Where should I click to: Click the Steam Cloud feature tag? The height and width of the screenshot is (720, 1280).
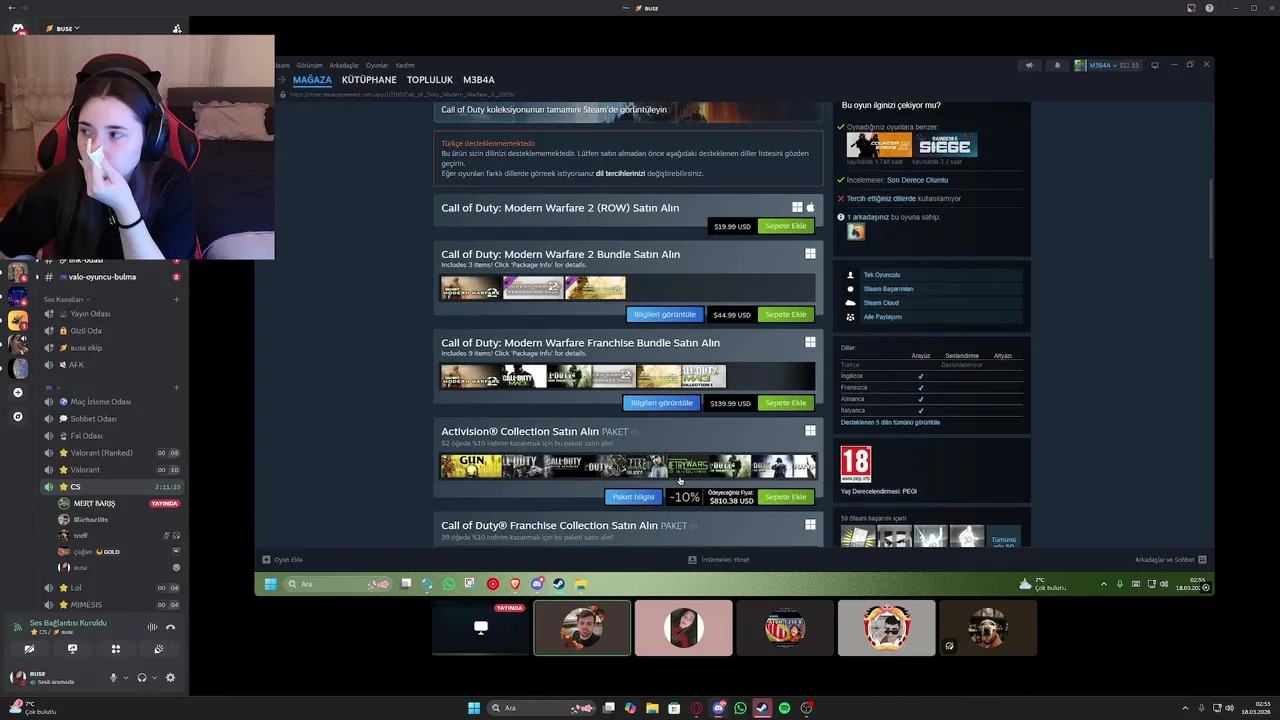pos(932,303)
